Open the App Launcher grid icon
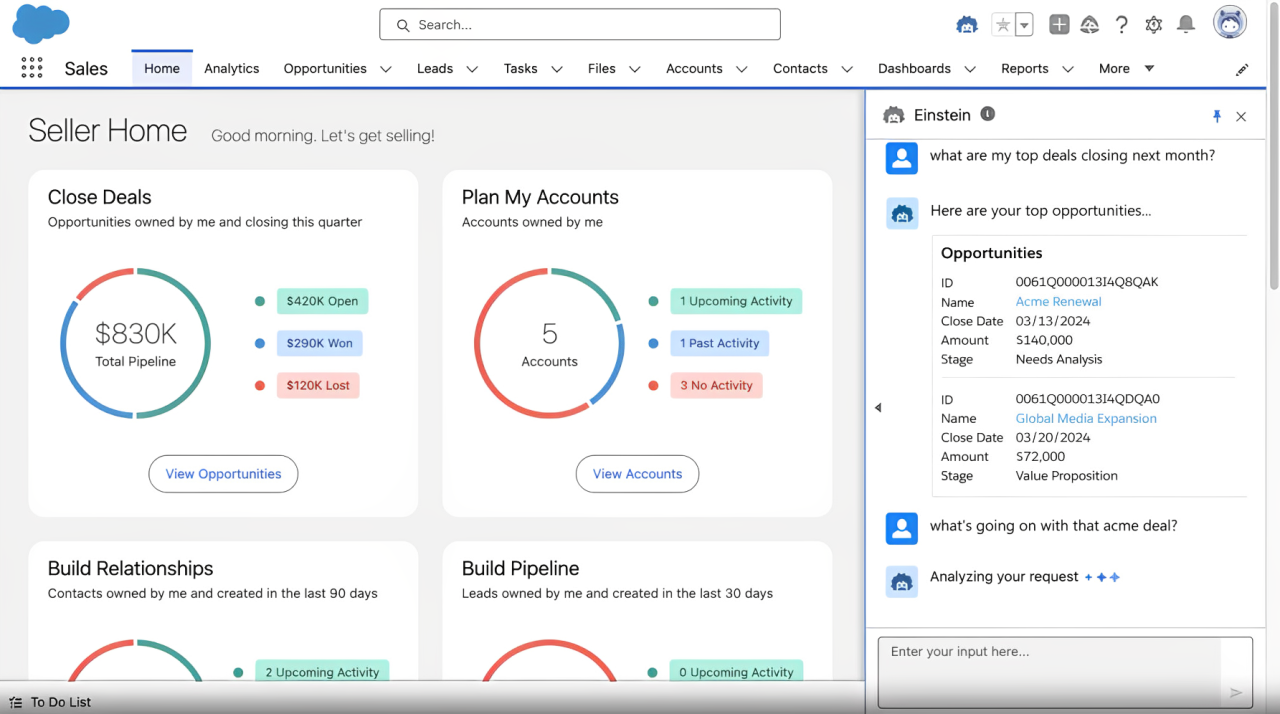Screen dimensions: 1280x714 [x=32, y=68]
